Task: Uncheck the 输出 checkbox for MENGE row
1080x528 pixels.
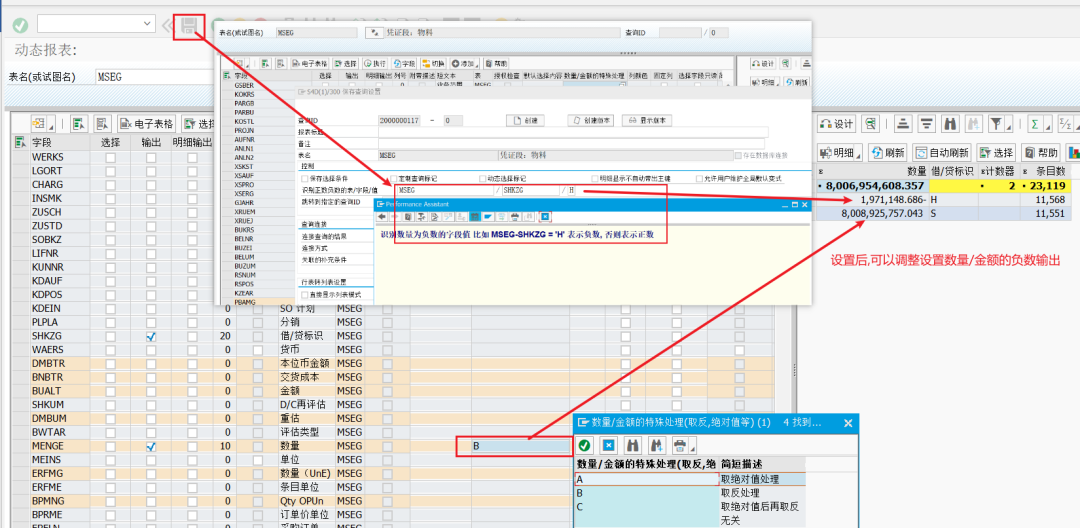Action: point(151,447)
